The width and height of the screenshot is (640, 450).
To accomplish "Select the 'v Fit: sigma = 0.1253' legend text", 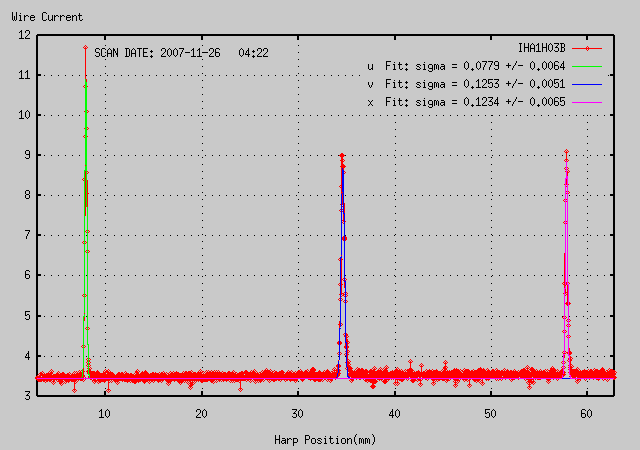I will point(467,84).
